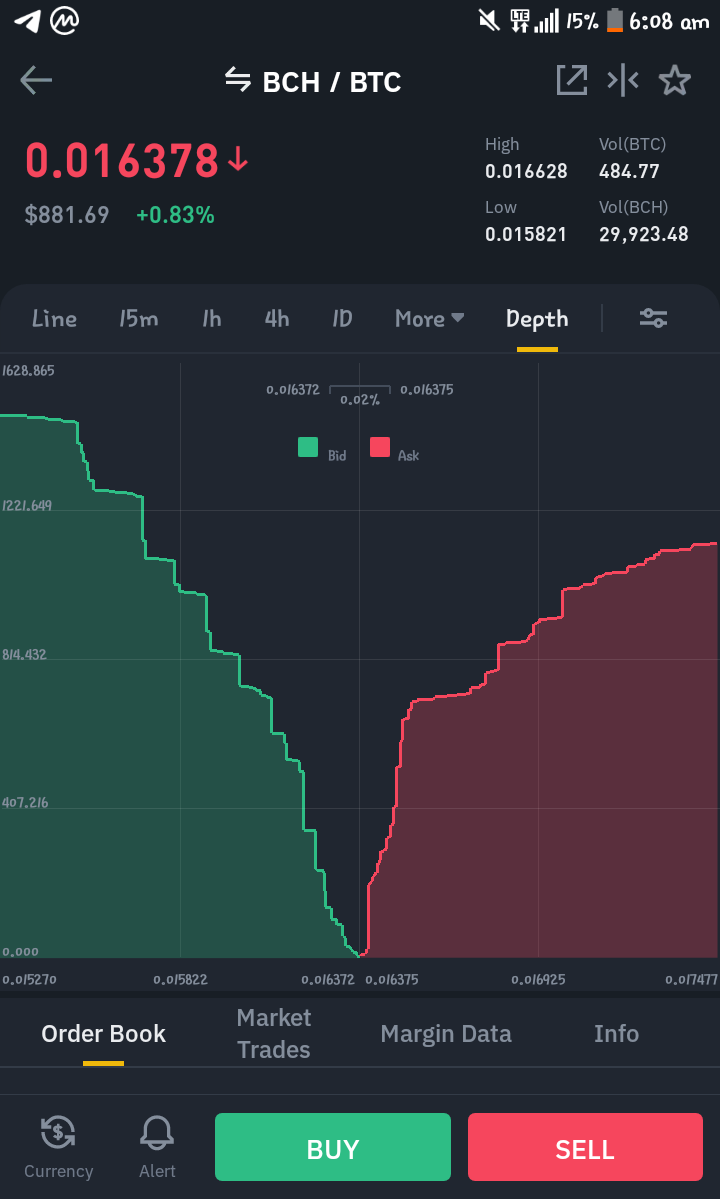Select the 4h interval tab

pyautogui.click(x=277, y=318)
